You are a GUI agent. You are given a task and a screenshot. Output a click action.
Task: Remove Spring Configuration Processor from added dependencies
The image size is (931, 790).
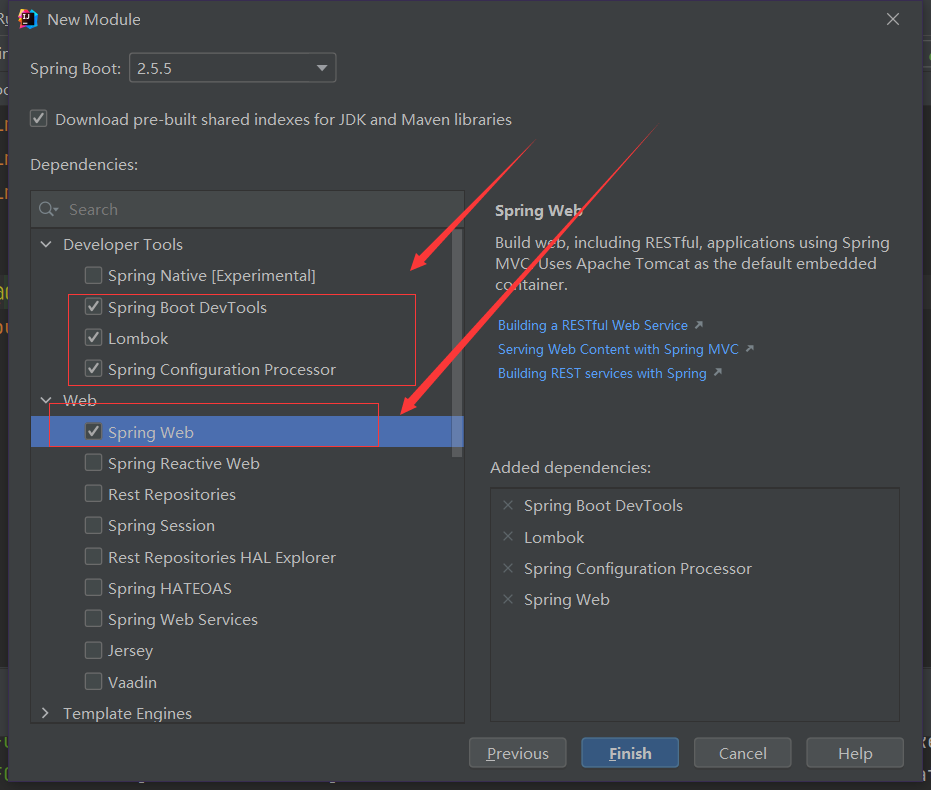click(x=508, y=568)
